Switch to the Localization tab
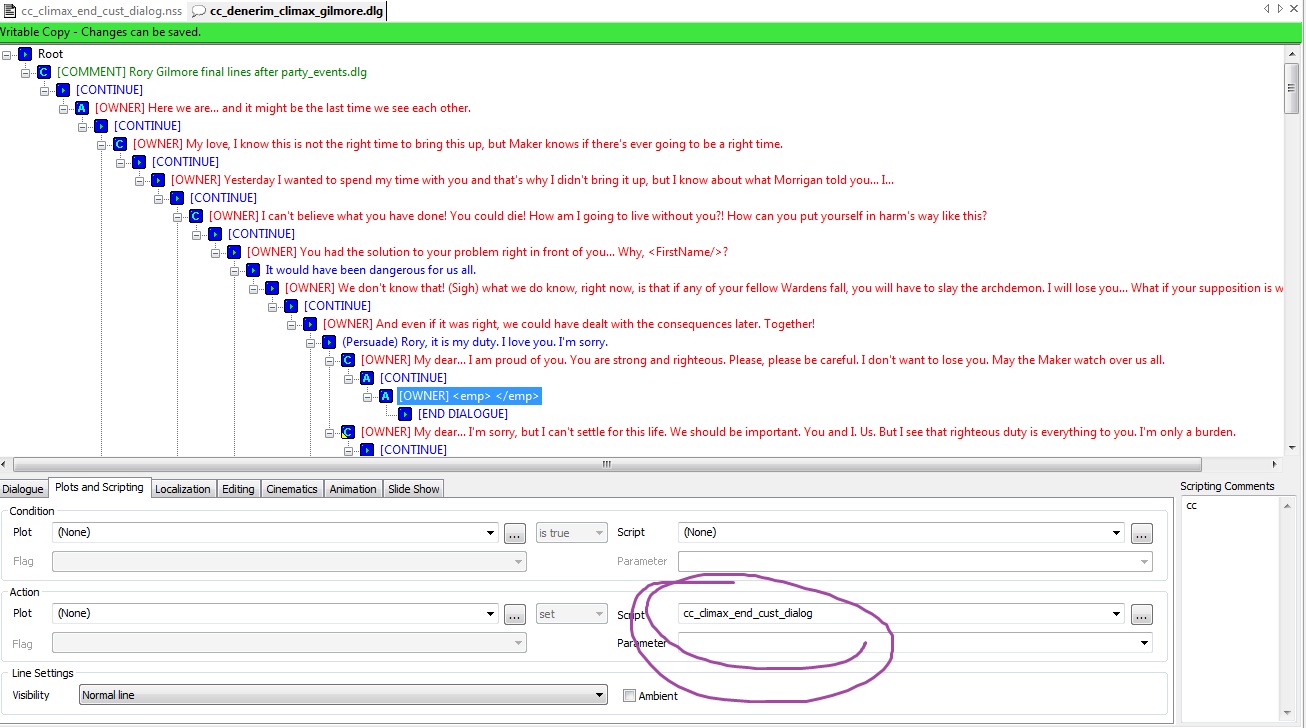This screenshot has width=1306, height=728. [x=182, y=489]
